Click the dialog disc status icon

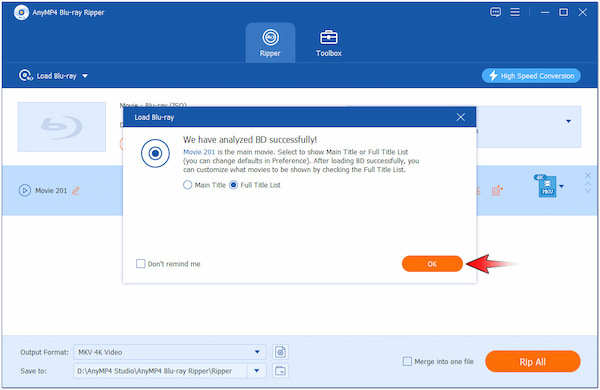[x=155, y=153]
